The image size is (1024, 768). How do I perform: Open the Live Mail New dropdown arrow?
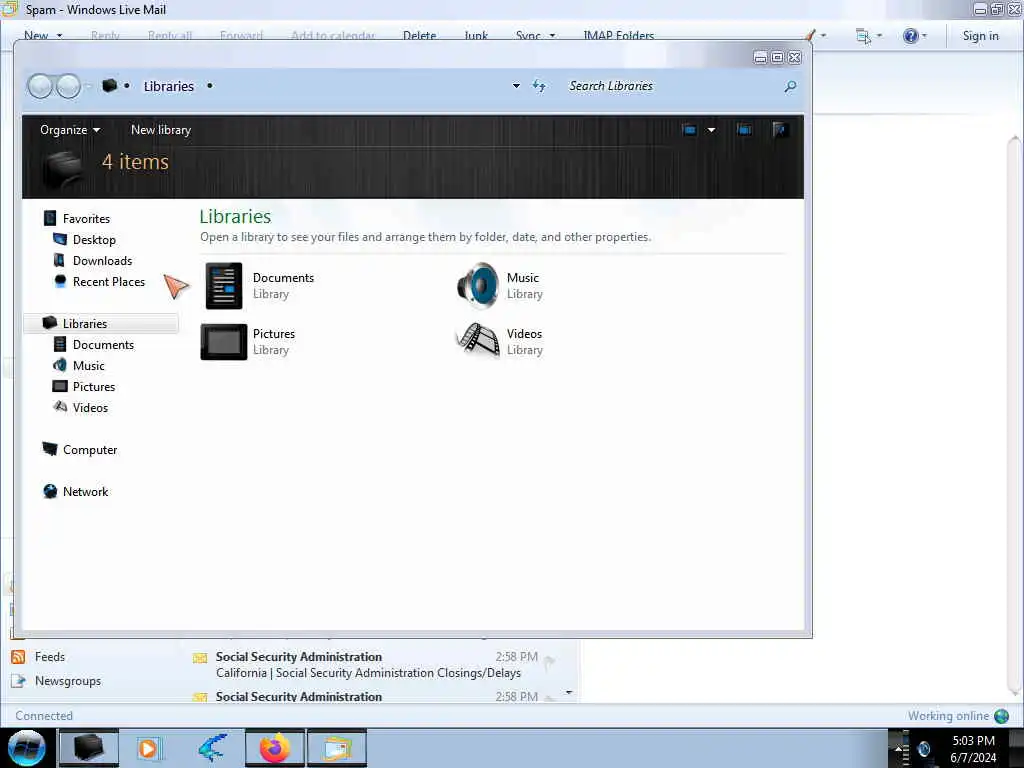coord(59,35)
